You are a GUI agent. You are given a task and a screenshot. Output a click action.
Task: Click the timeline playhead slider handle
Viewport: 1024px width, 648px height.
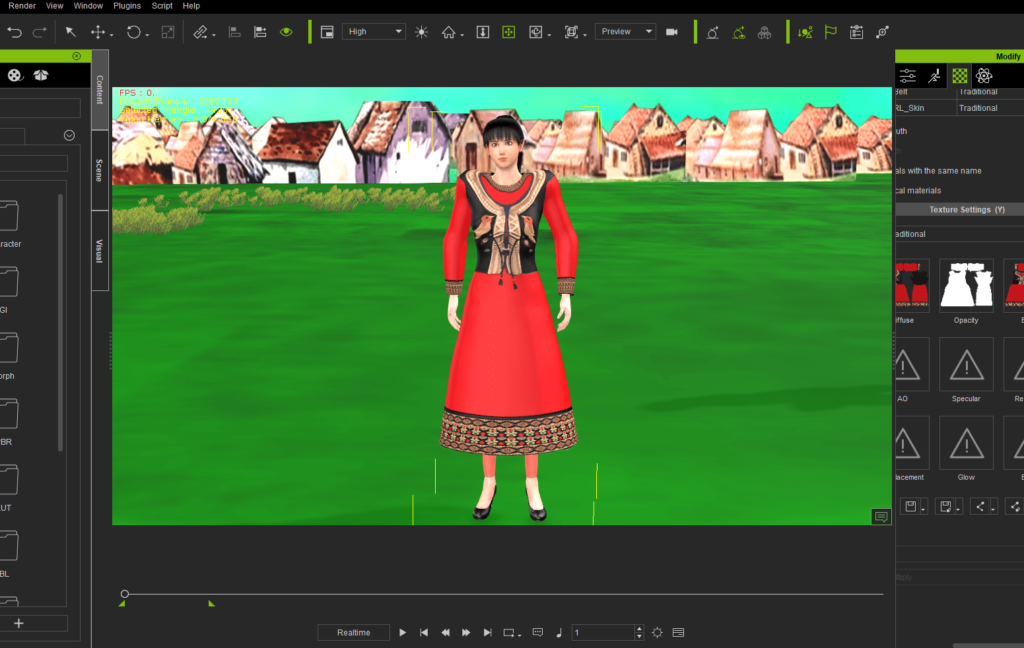pyautogui.click(x=124, y=592)
